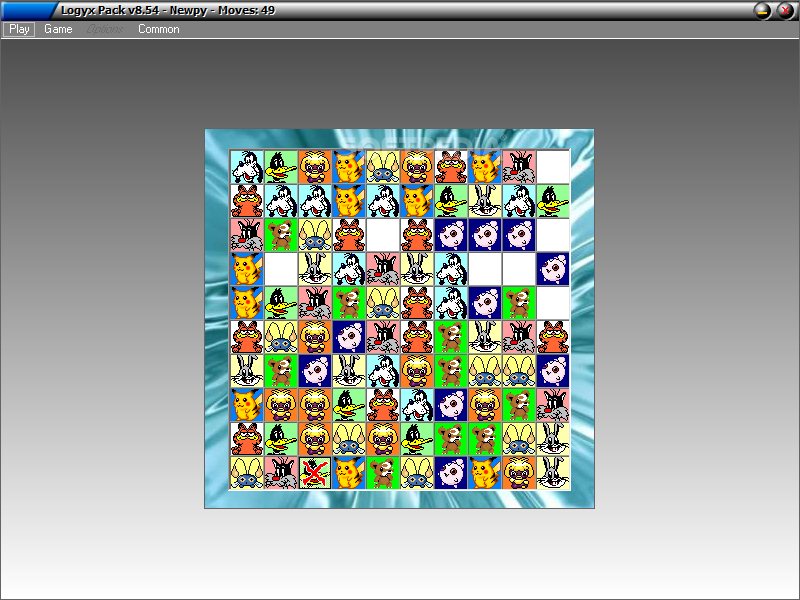Screen dimensions: 800x600
Task: Select the Pikachu tile in the fourth row
Action: 247,269
